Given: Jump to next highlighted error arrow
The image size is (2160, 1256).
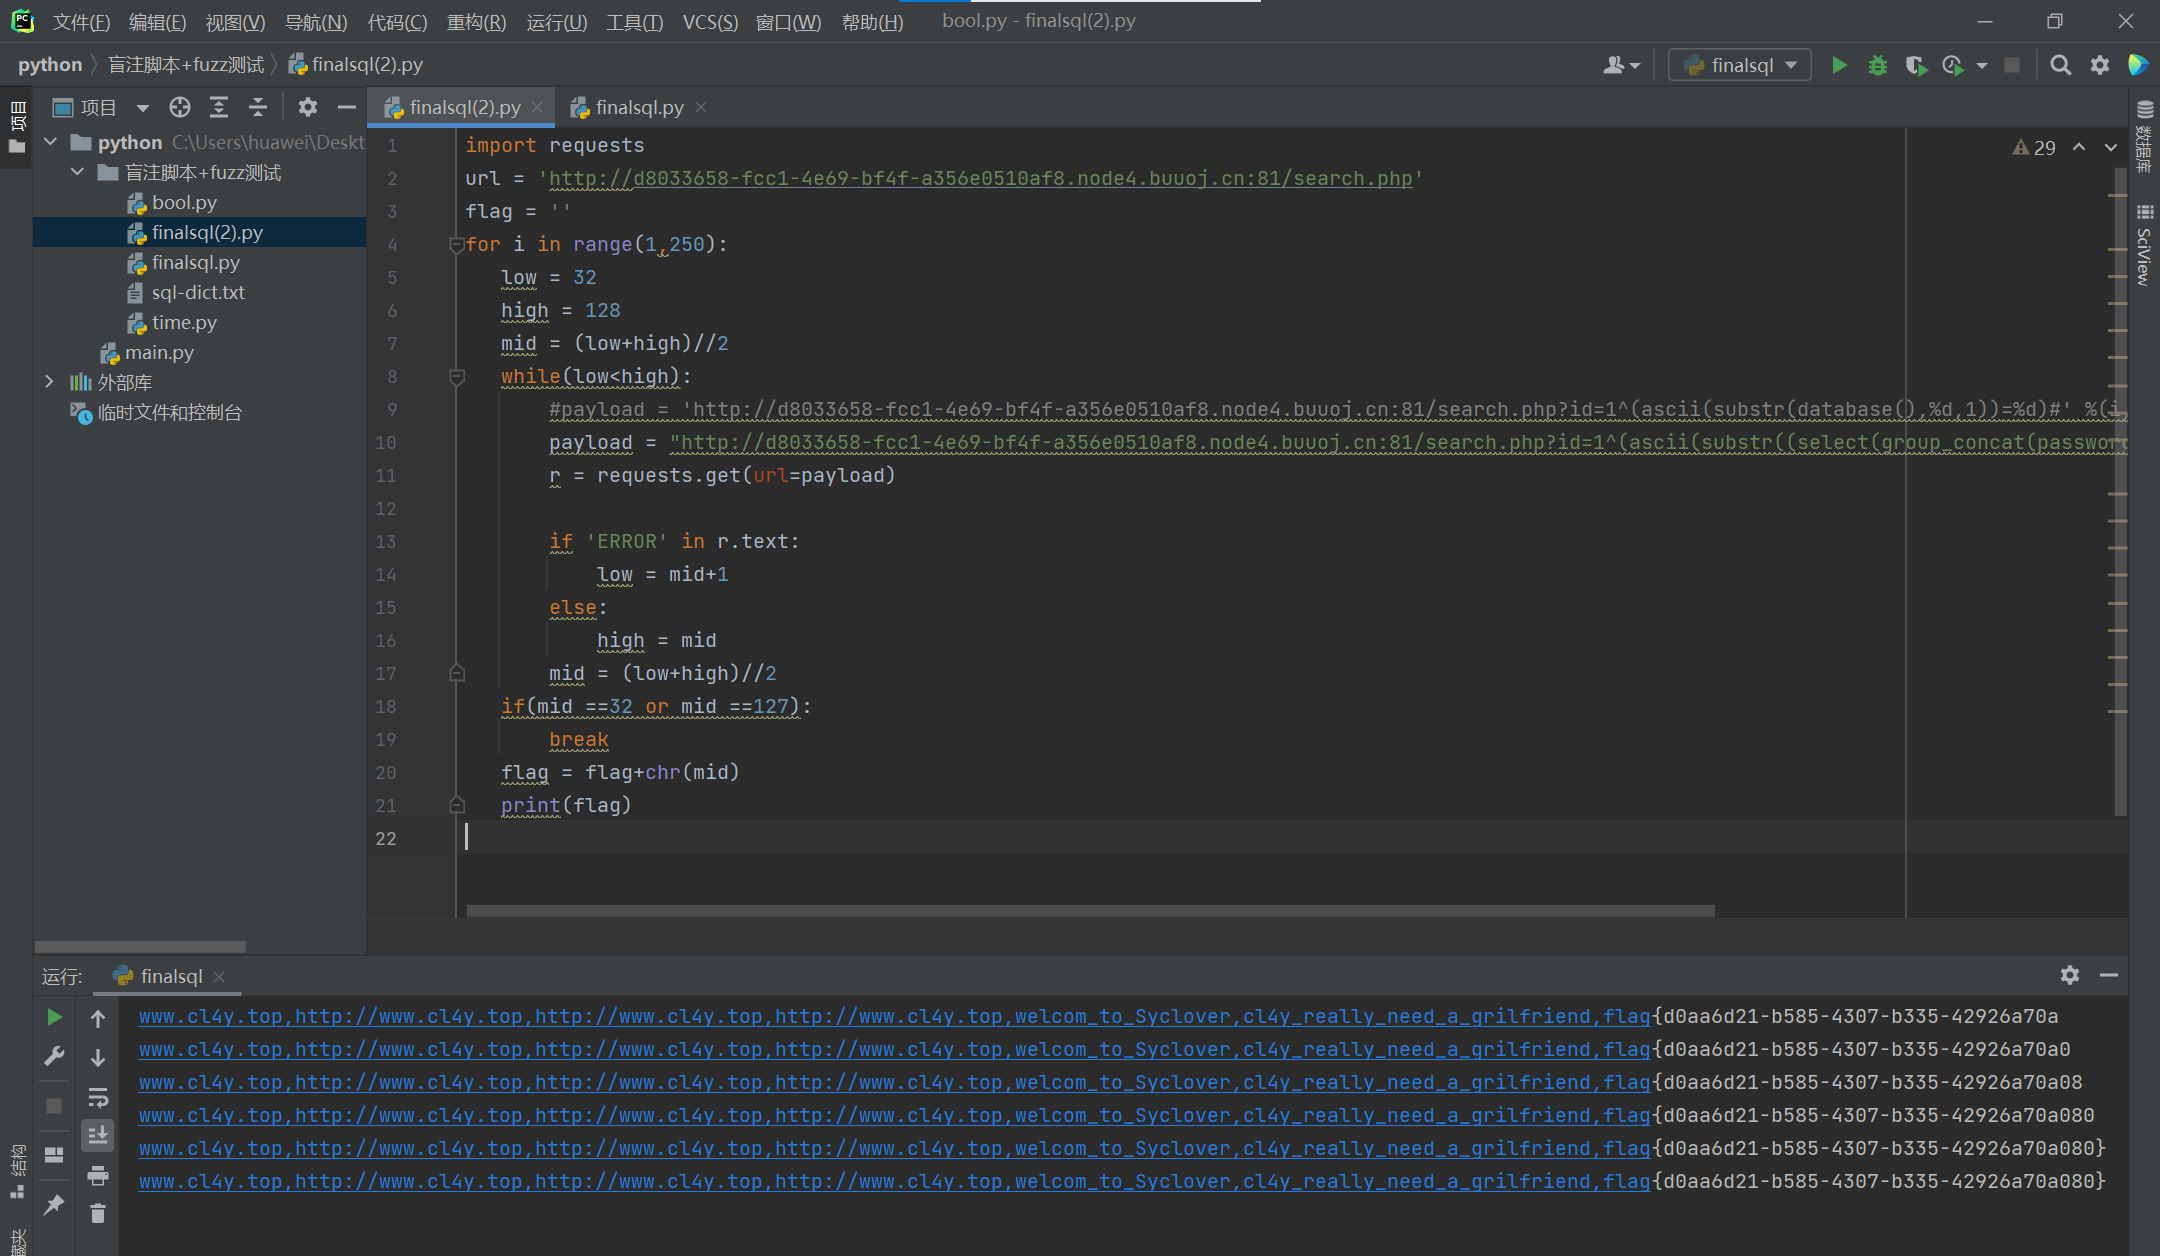Looking at the screenshot, I should (x=2111, y=147).
